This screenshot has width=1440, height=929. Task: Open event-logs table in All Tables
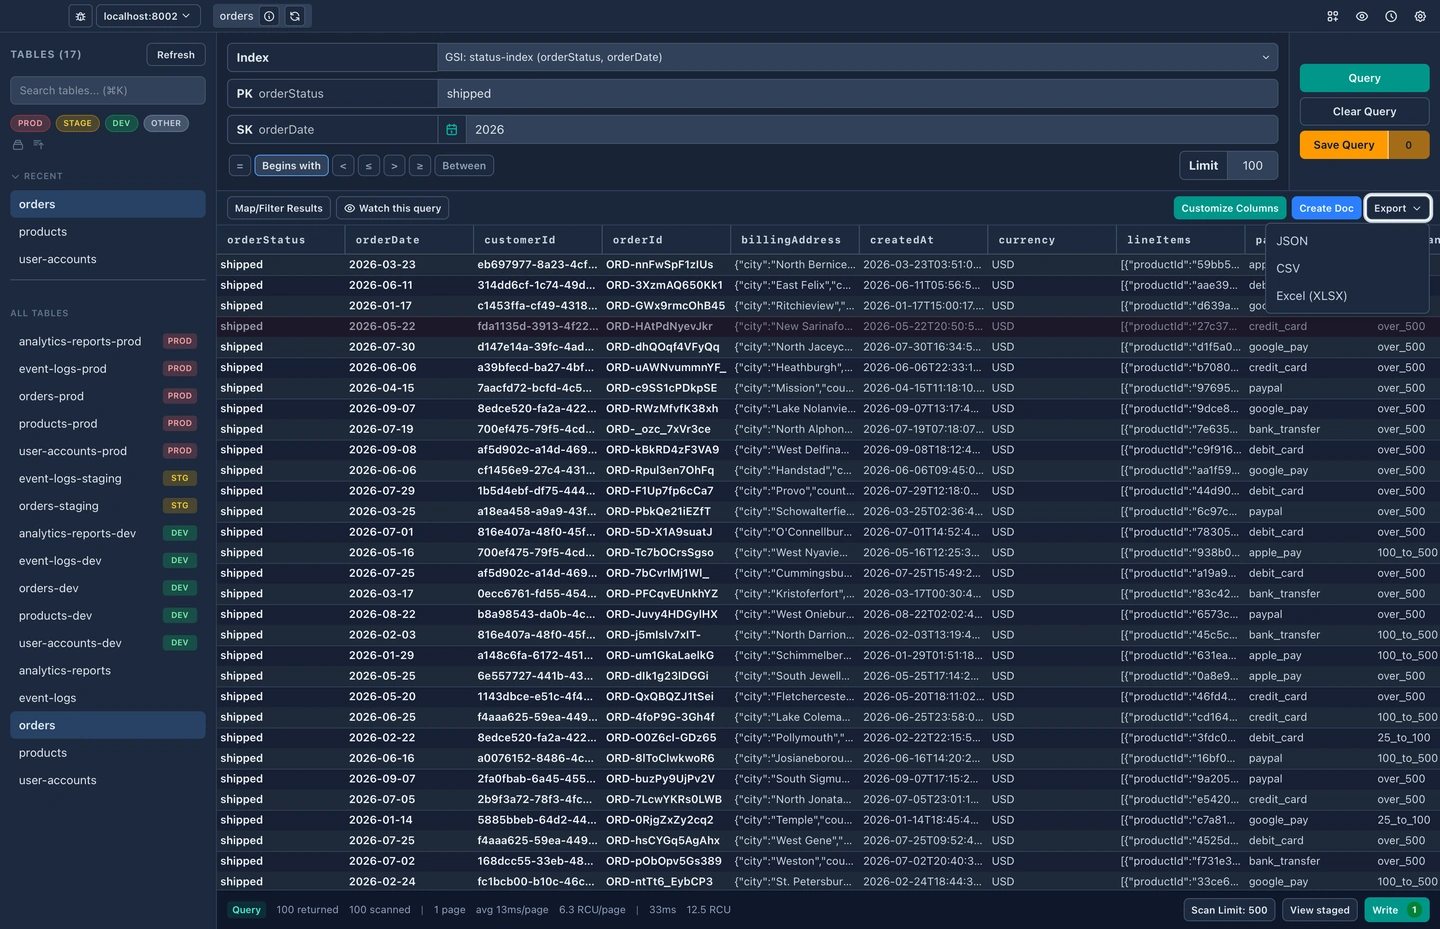(108, 698)
